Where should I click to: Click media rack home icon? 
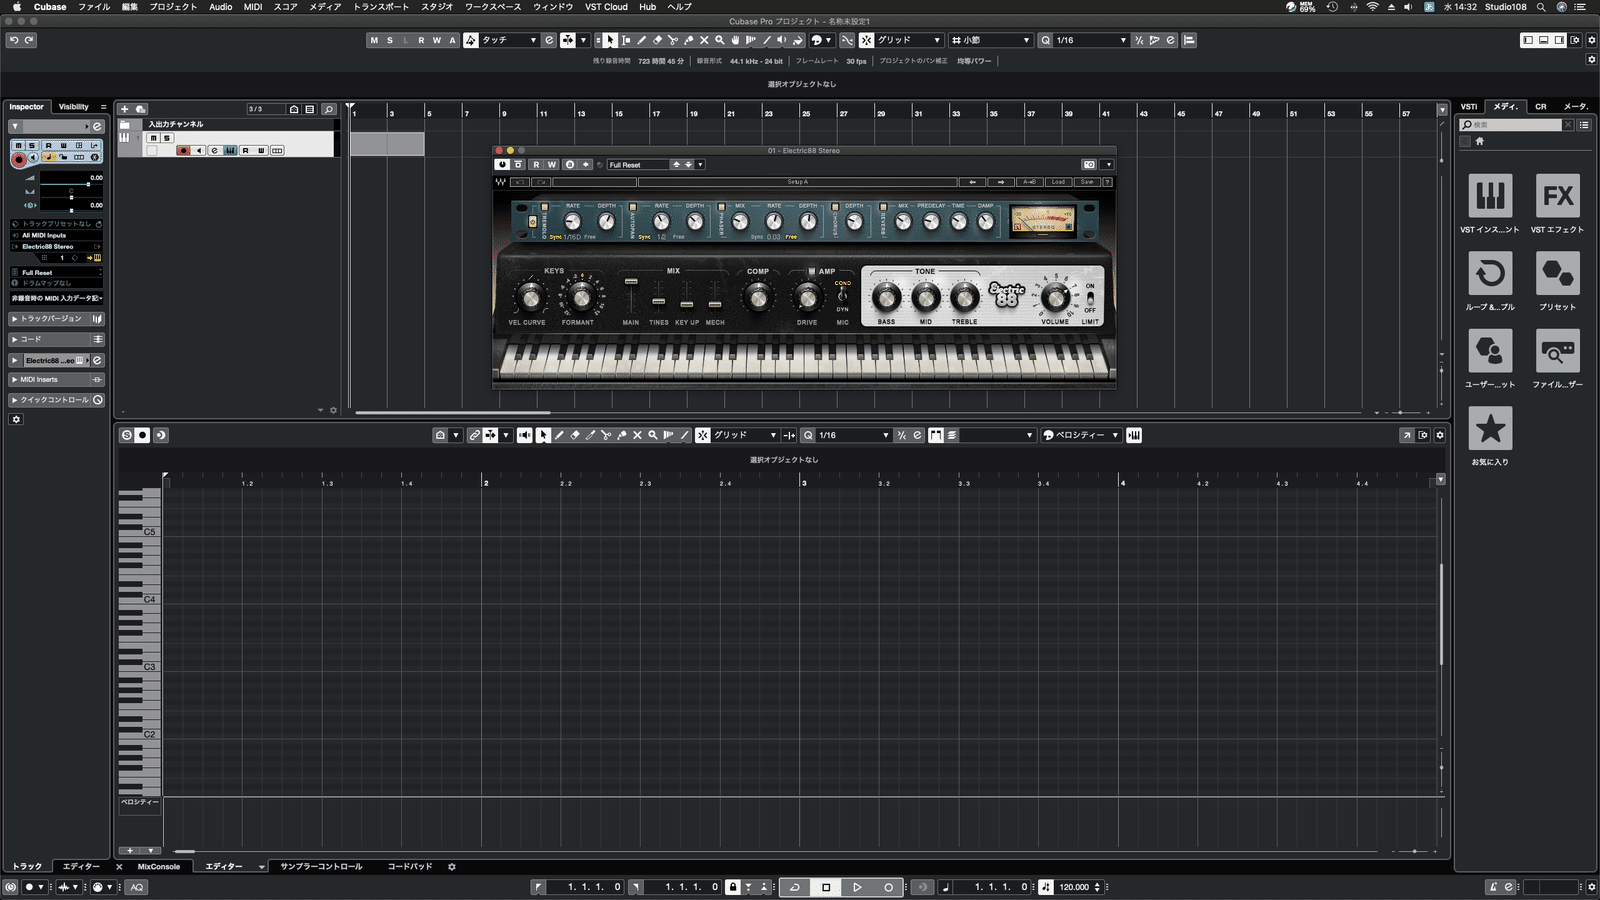[x=1480, y=141]
